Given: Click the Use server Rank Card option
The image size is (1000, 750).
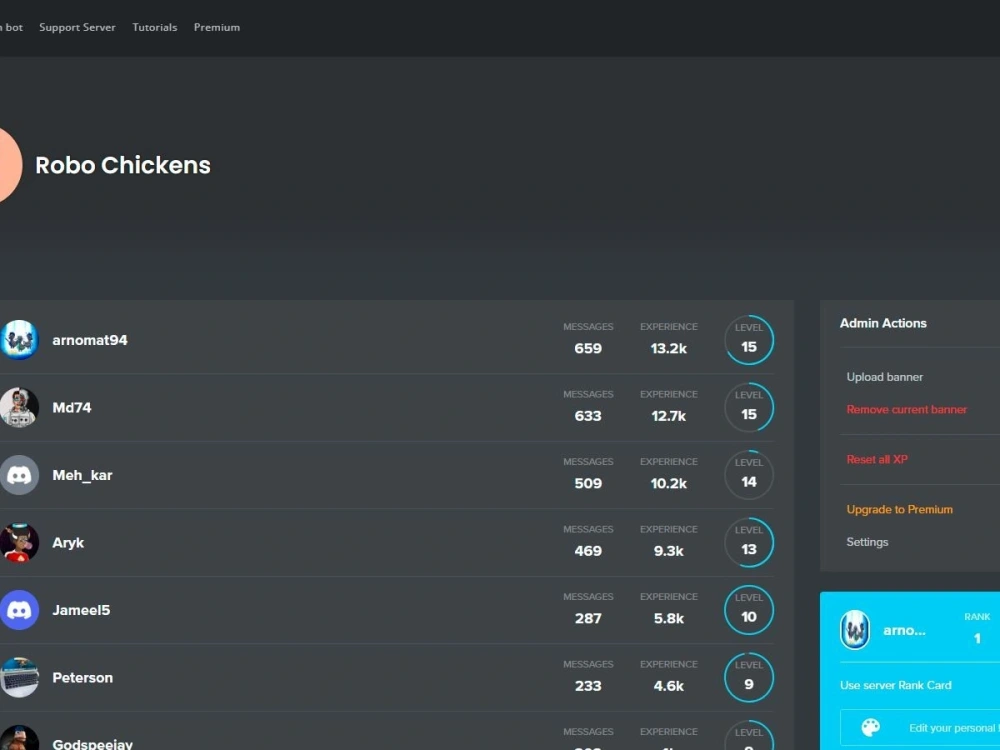Looking at the screenshot, I should click(895, 686).
